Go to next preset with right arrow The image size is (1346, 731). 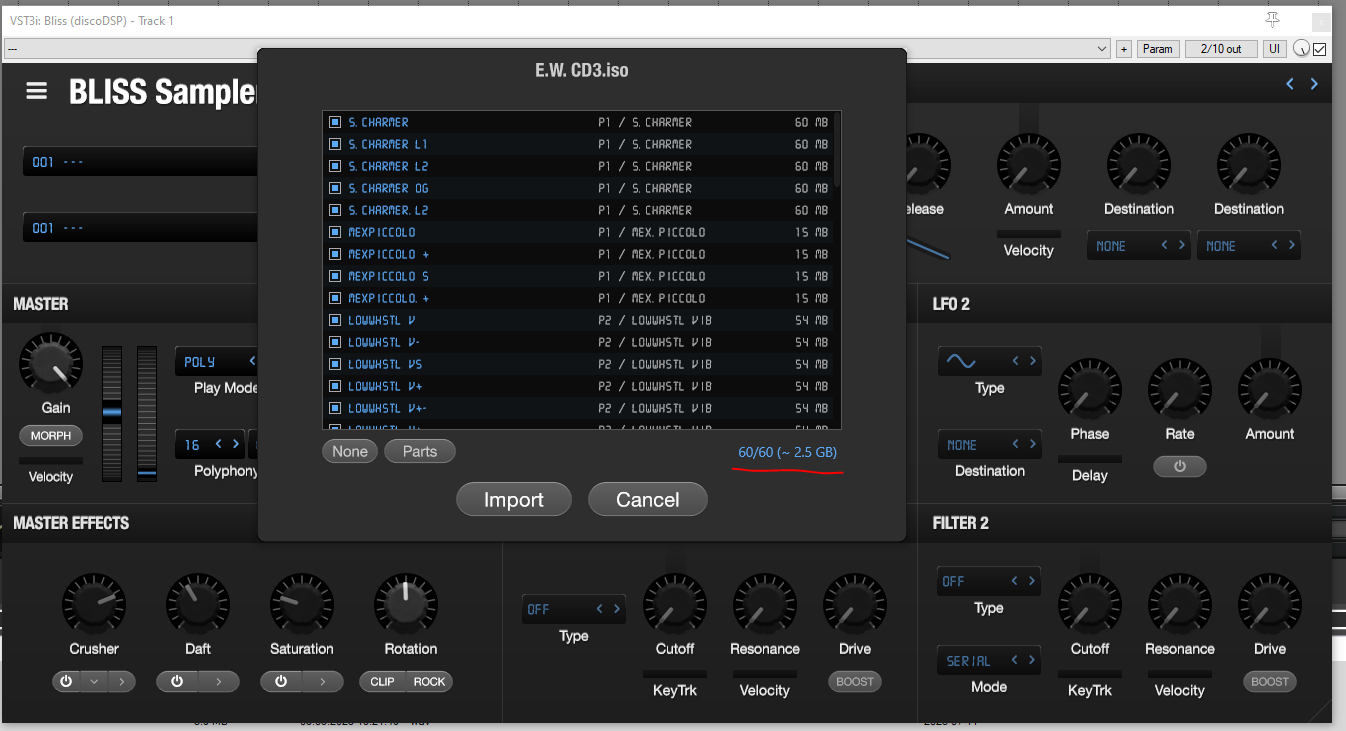pyautogui.click(x=1314, y=85)
